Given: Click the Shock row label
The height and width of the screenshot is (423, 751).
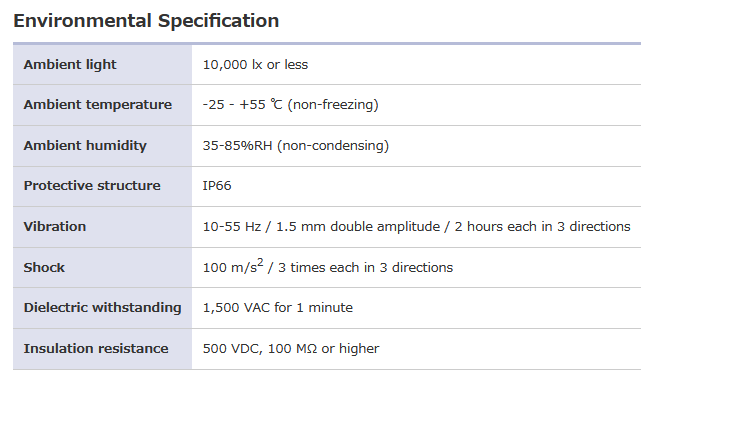Looking at the screenshot, I should 44,268.
